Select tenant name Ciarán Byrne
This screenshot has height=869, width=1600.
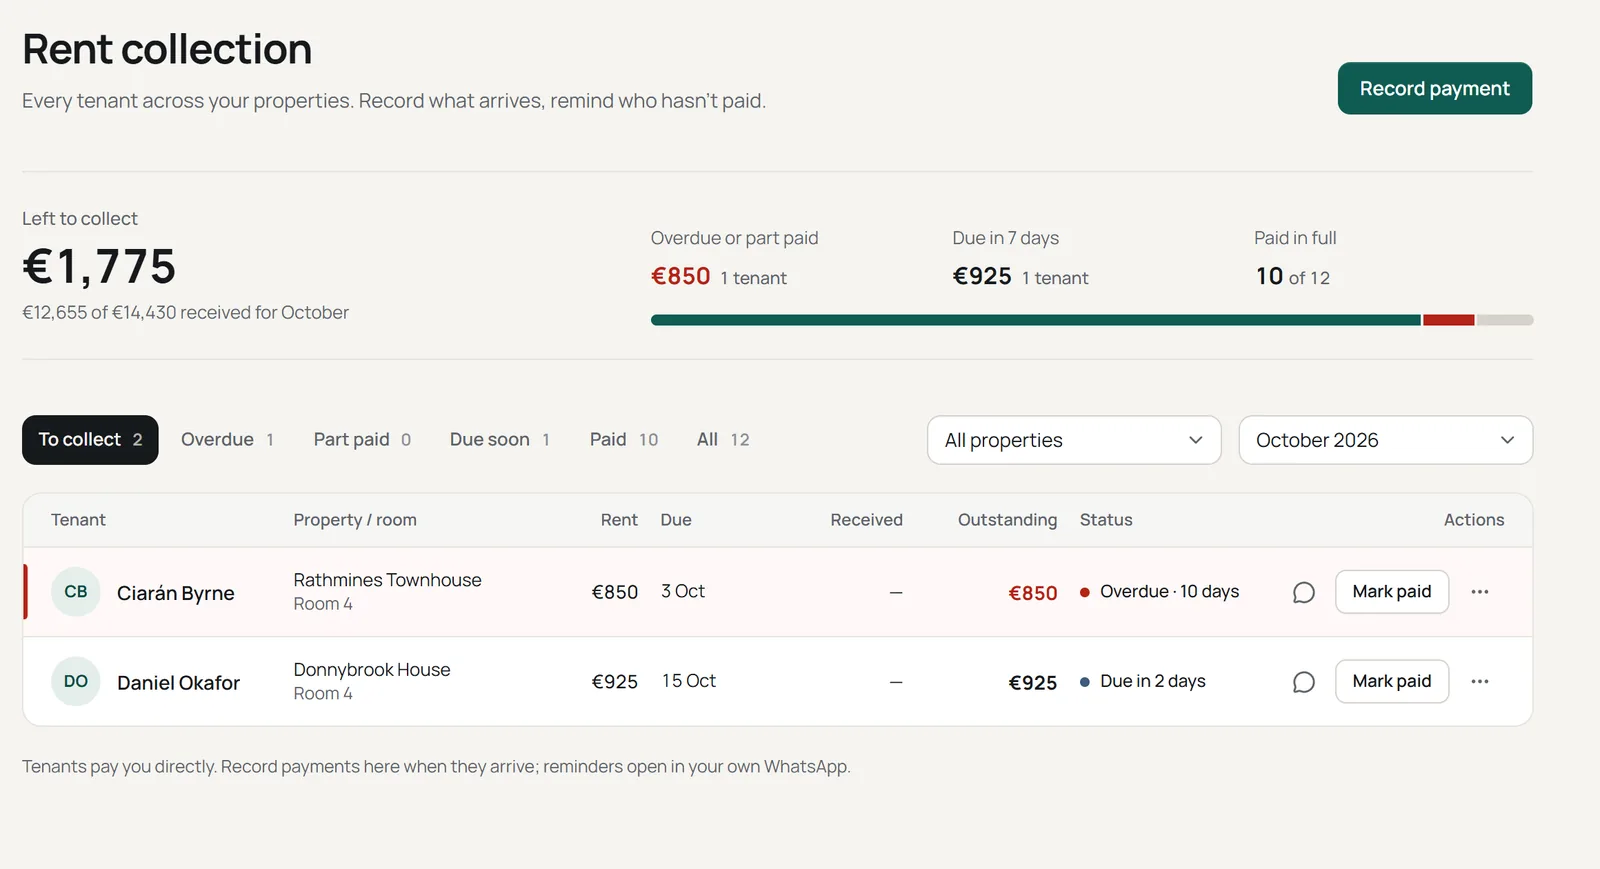176,593
